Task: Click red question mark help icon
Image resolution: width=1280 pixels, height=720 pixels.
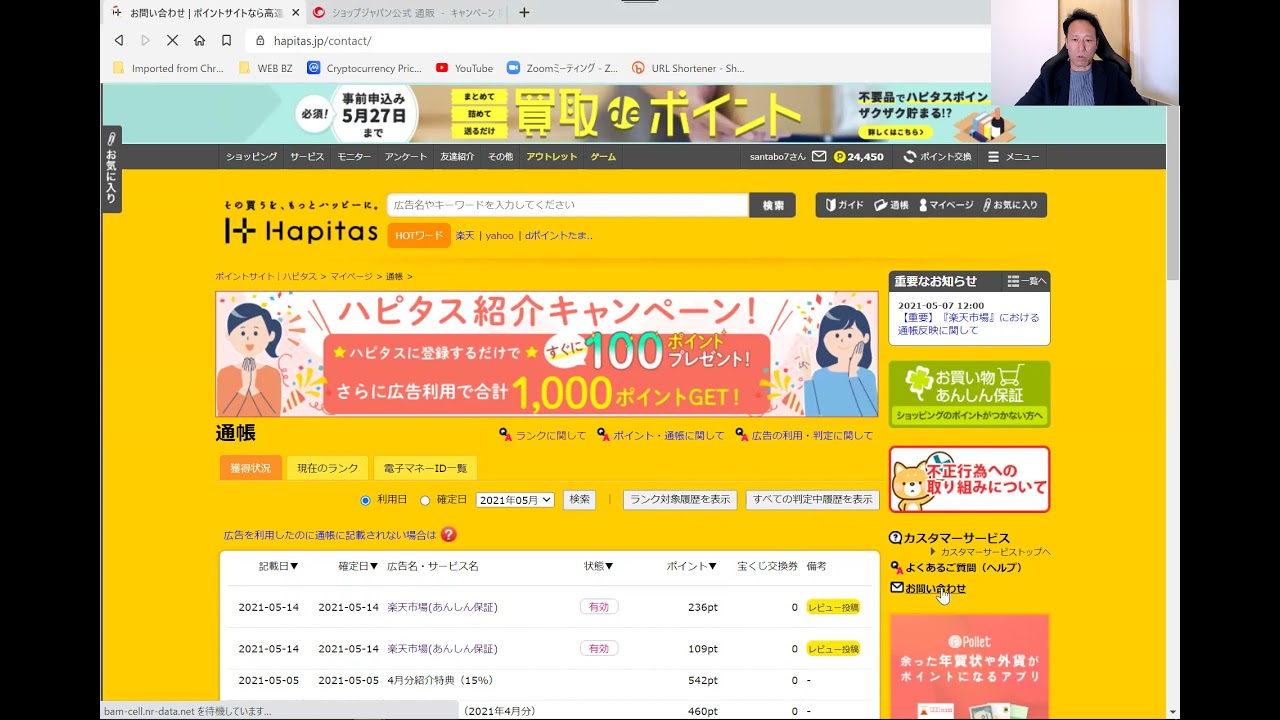Action: pos(448,535)
